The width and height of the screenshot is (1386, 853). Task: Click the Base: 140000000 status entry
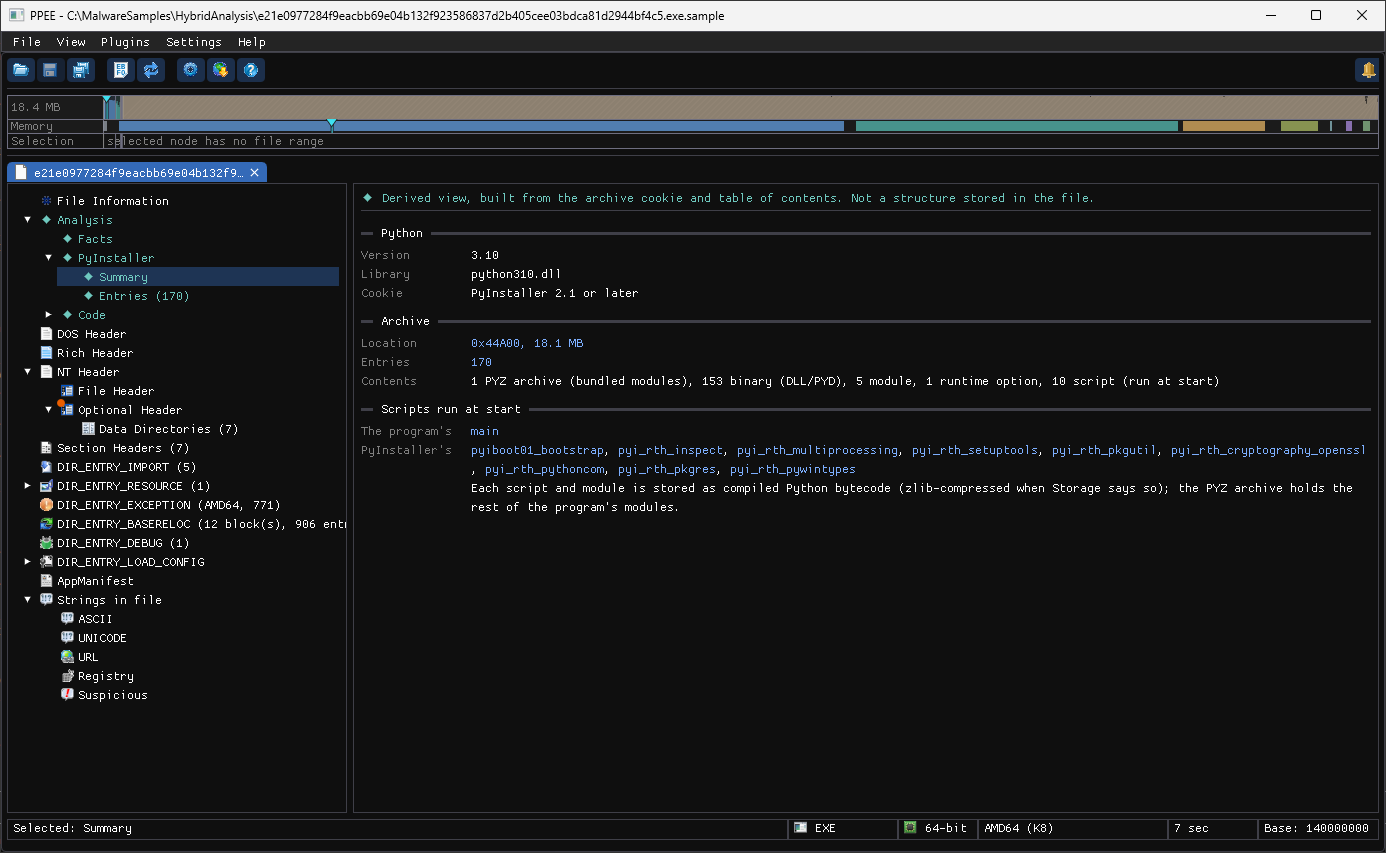click(x=1316, y=828)
